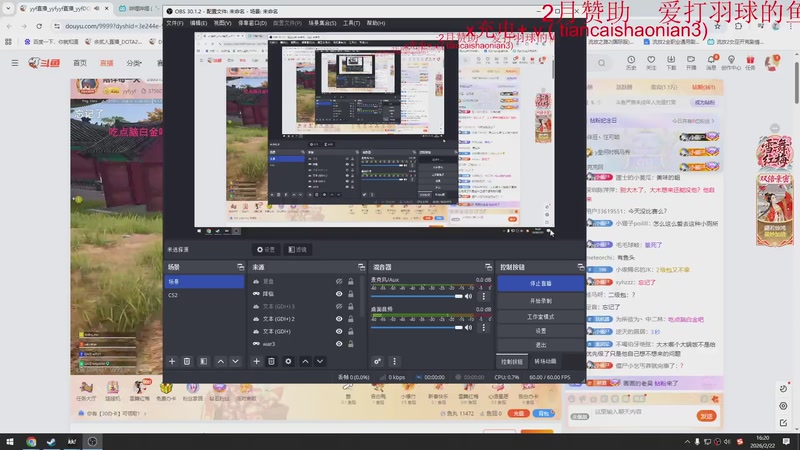The width and height of the screenshot is (800, 450).
Task: Move selected source down arrow
Action: click(320, 361)
